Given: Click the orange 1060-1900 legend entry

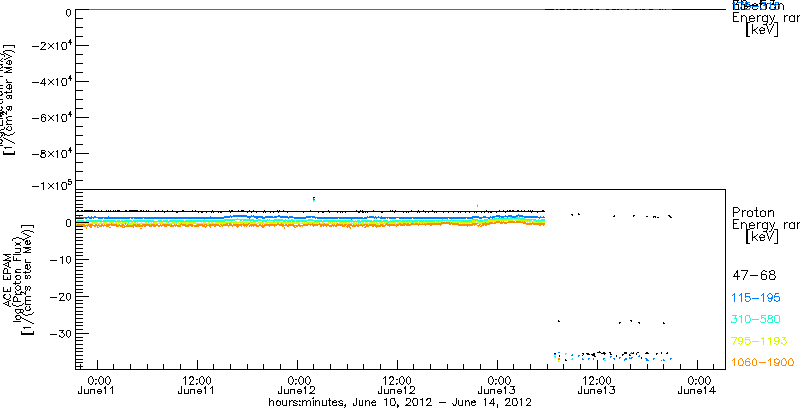Looking at the screenshot, I should [763, 363].
